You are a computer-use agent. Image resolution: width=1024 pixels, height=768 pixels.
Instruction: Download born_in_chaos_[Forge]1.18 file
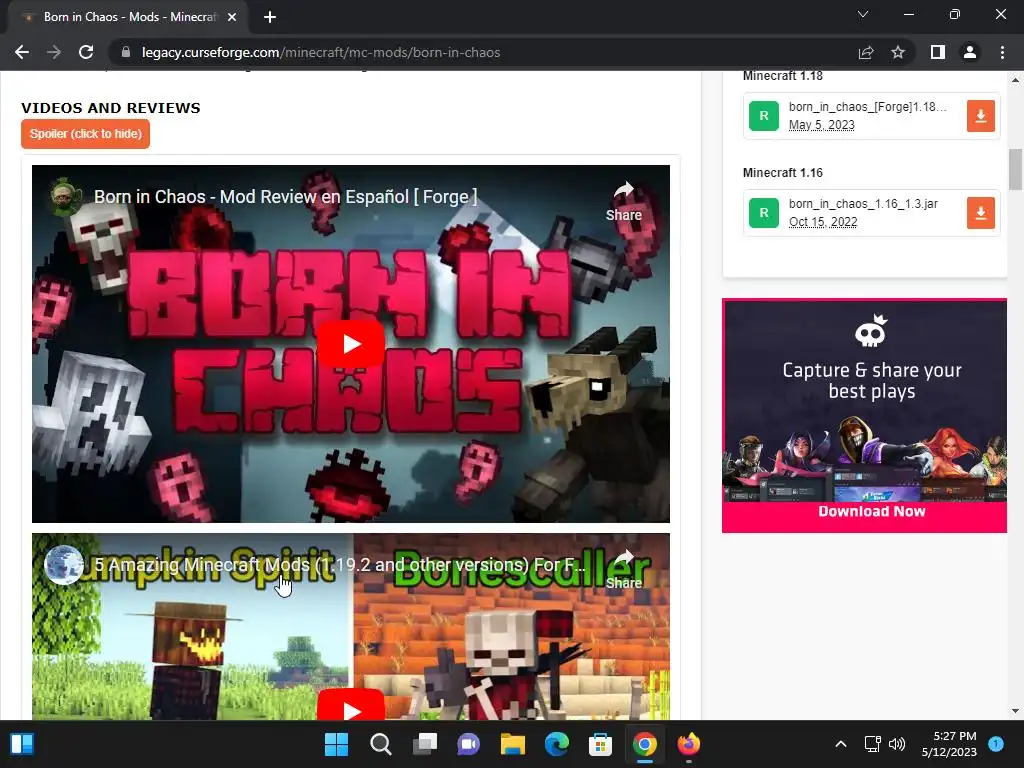980,116
